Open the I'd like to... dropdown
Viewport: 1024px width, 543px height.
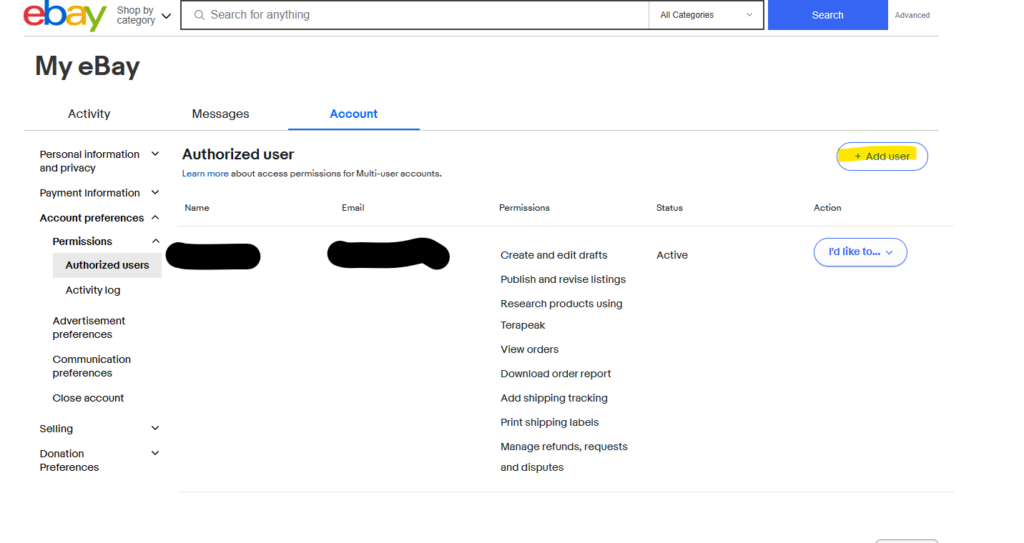(860, 252)
